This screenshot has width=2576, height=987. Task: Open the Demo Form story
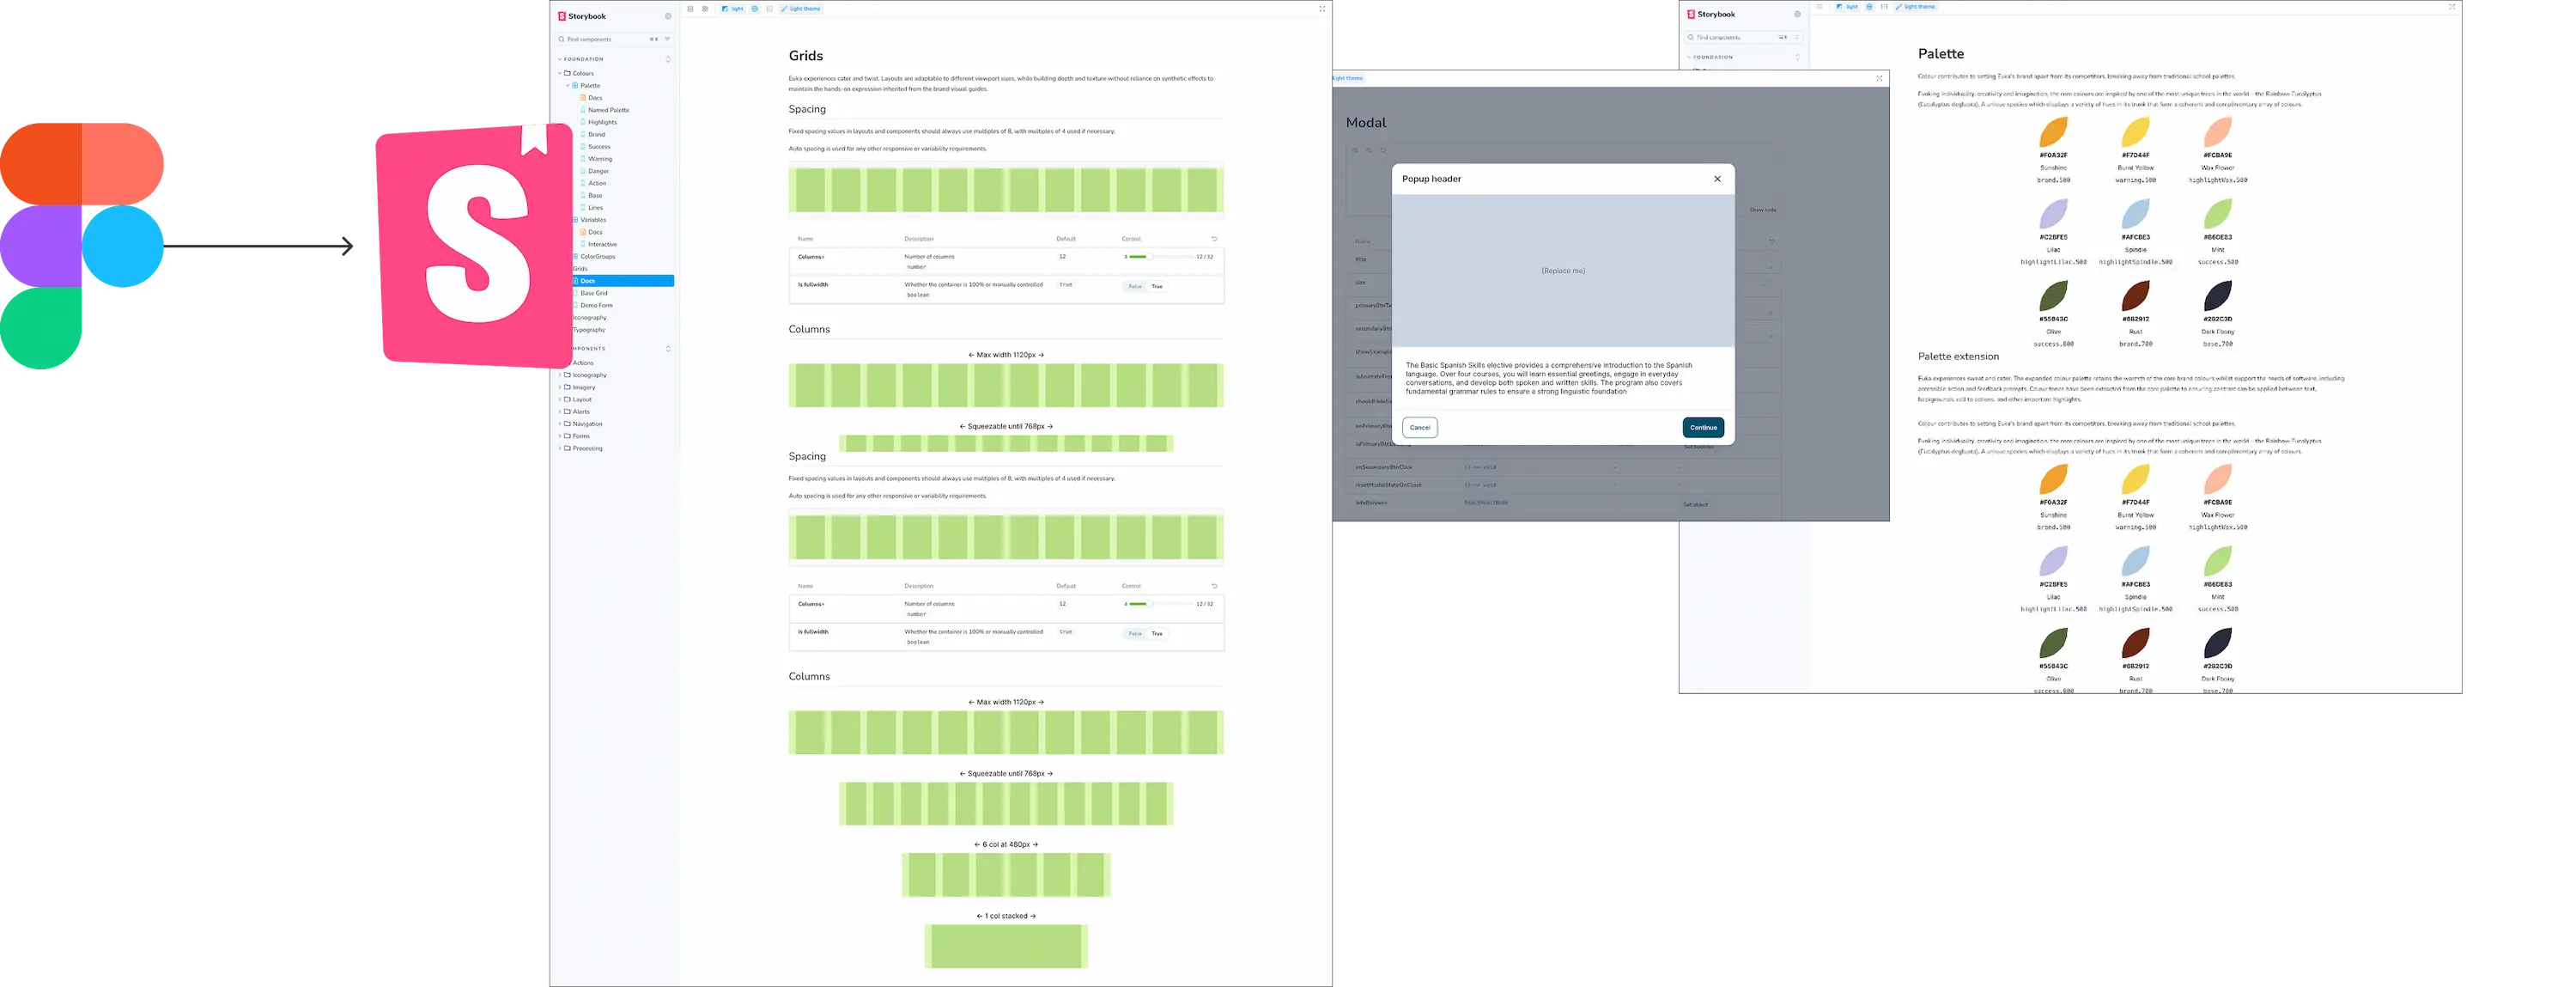(596, 305)
